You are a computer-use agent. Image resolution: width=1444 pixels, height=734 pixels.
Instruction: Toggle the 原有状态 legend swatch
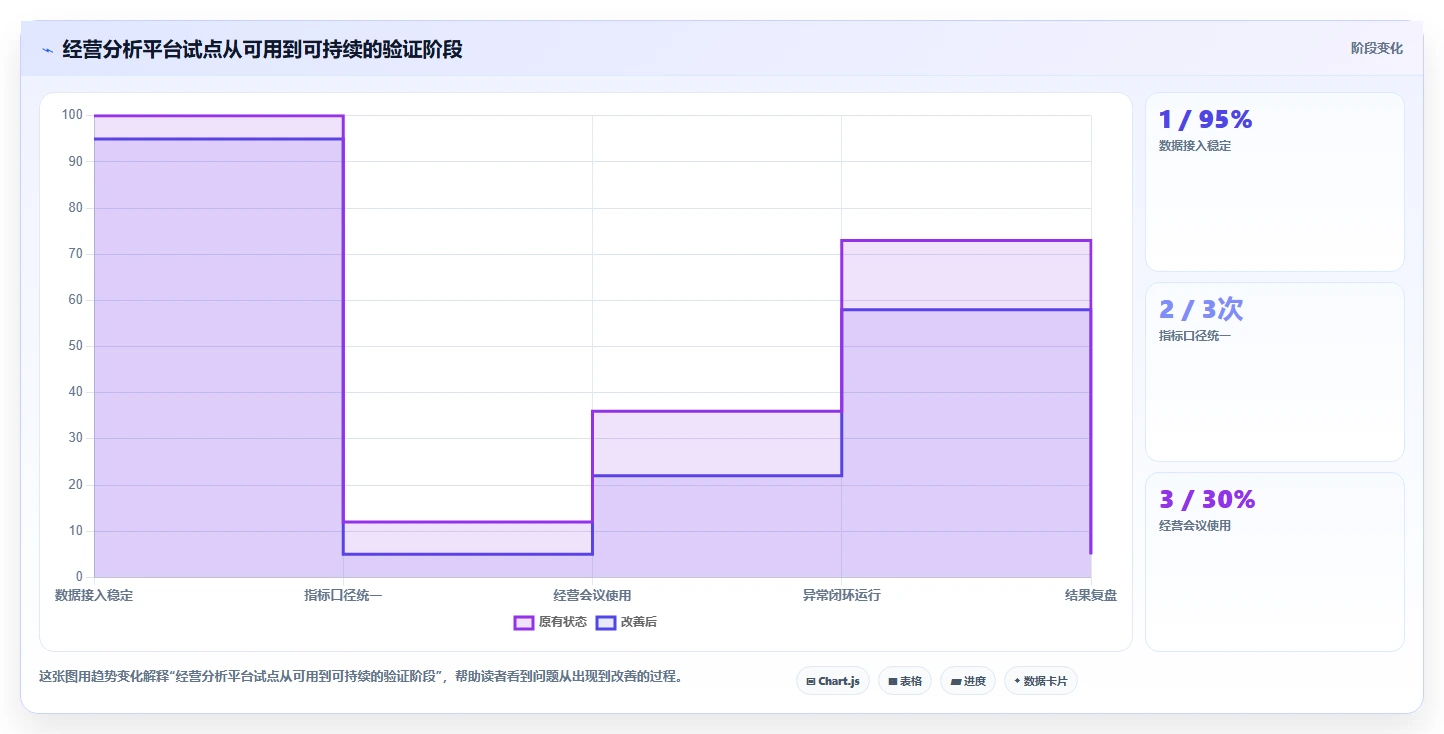point(524,622)
